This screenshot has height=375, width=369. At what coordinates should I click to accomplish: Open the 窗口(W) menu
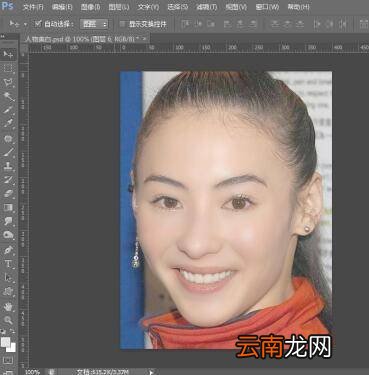pyautogui.click(x=267, y=7)
